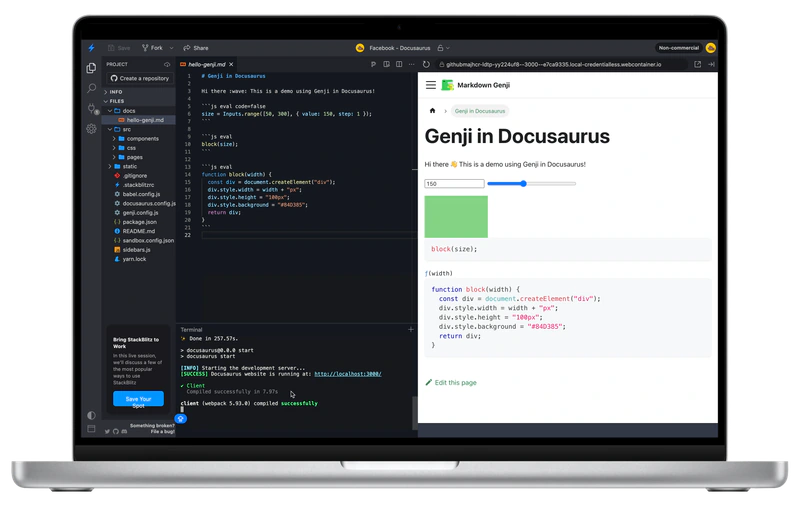The width and height of the screenshot is (800, 505).
Task: Open babel.config.js
Action: (x=139, y=194)
